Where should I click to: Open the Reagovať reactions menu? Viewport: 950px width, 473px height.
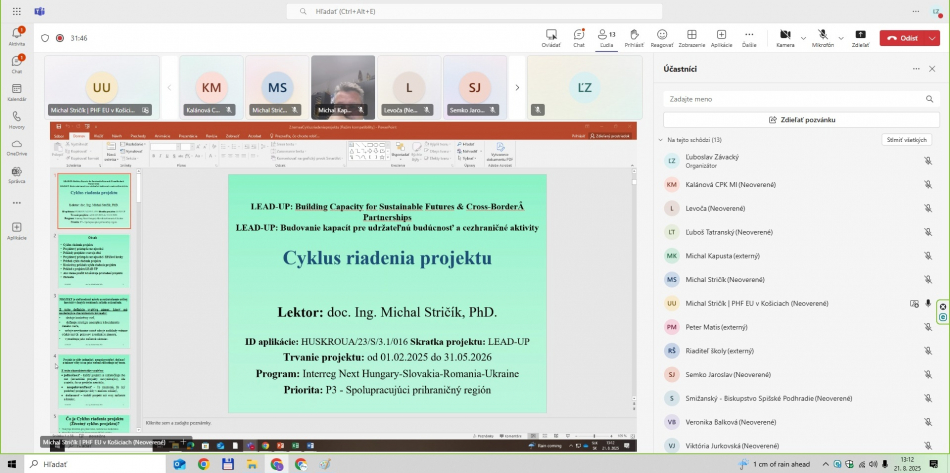662,37
